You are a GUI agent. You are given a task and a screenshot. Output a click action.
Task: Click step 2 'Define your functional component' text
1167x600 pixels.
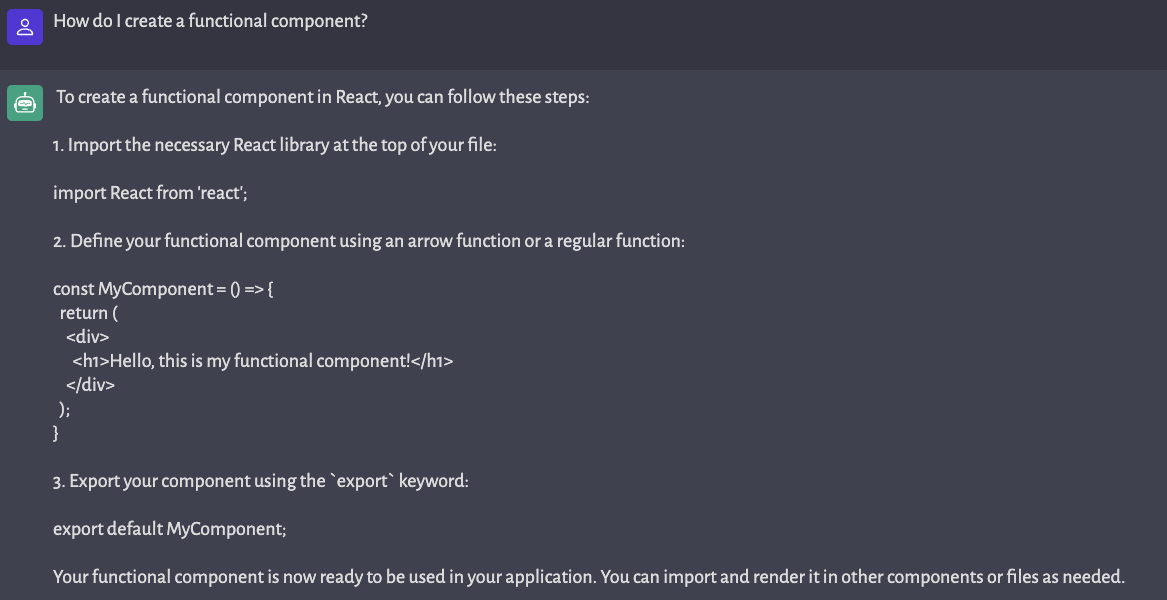coord(369,241)
